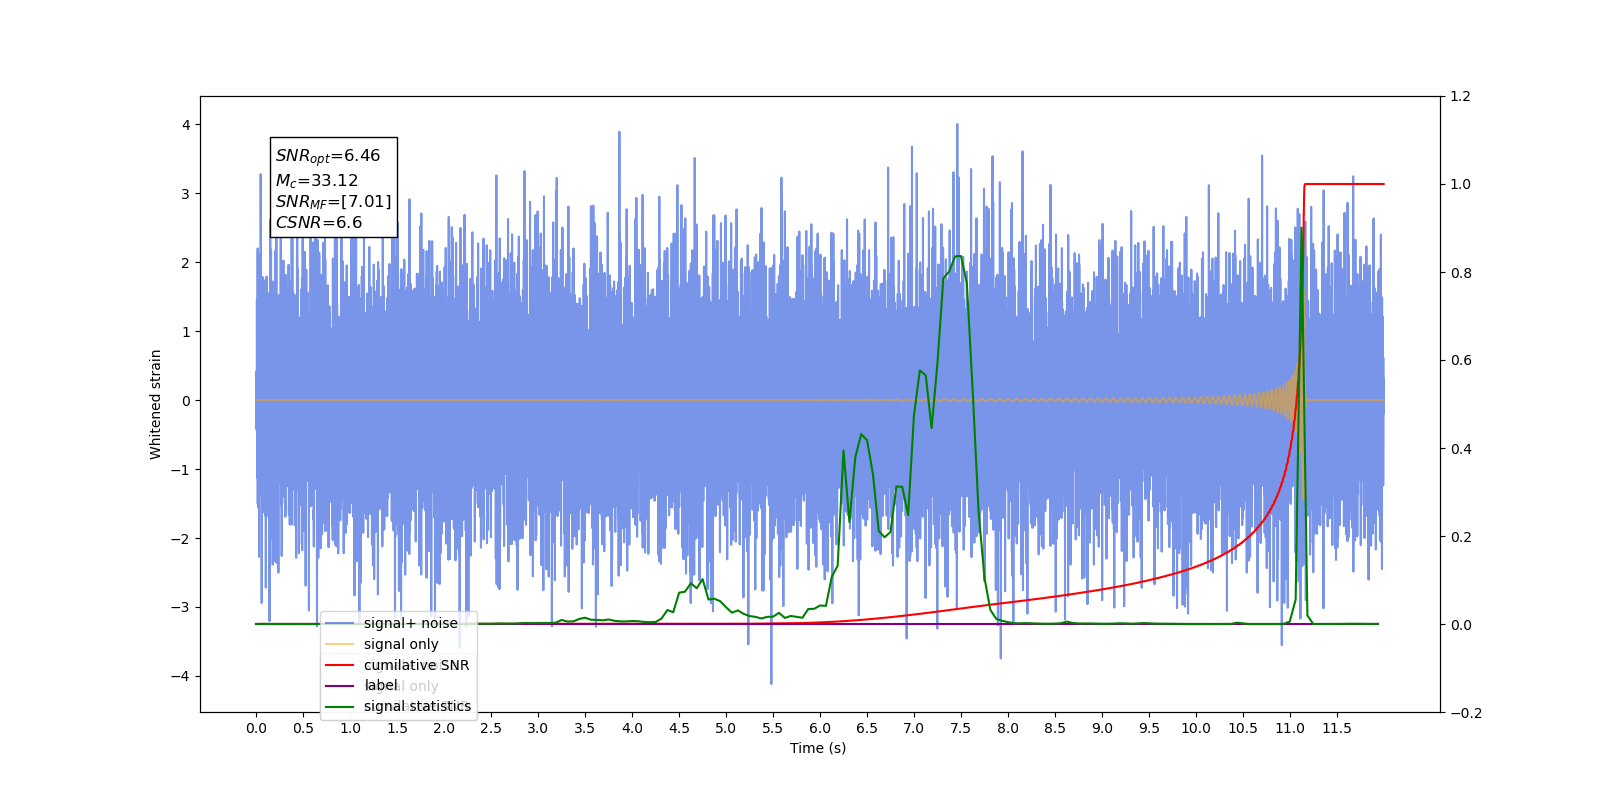Click the −4 tick on left axis

tap(181, 676)
